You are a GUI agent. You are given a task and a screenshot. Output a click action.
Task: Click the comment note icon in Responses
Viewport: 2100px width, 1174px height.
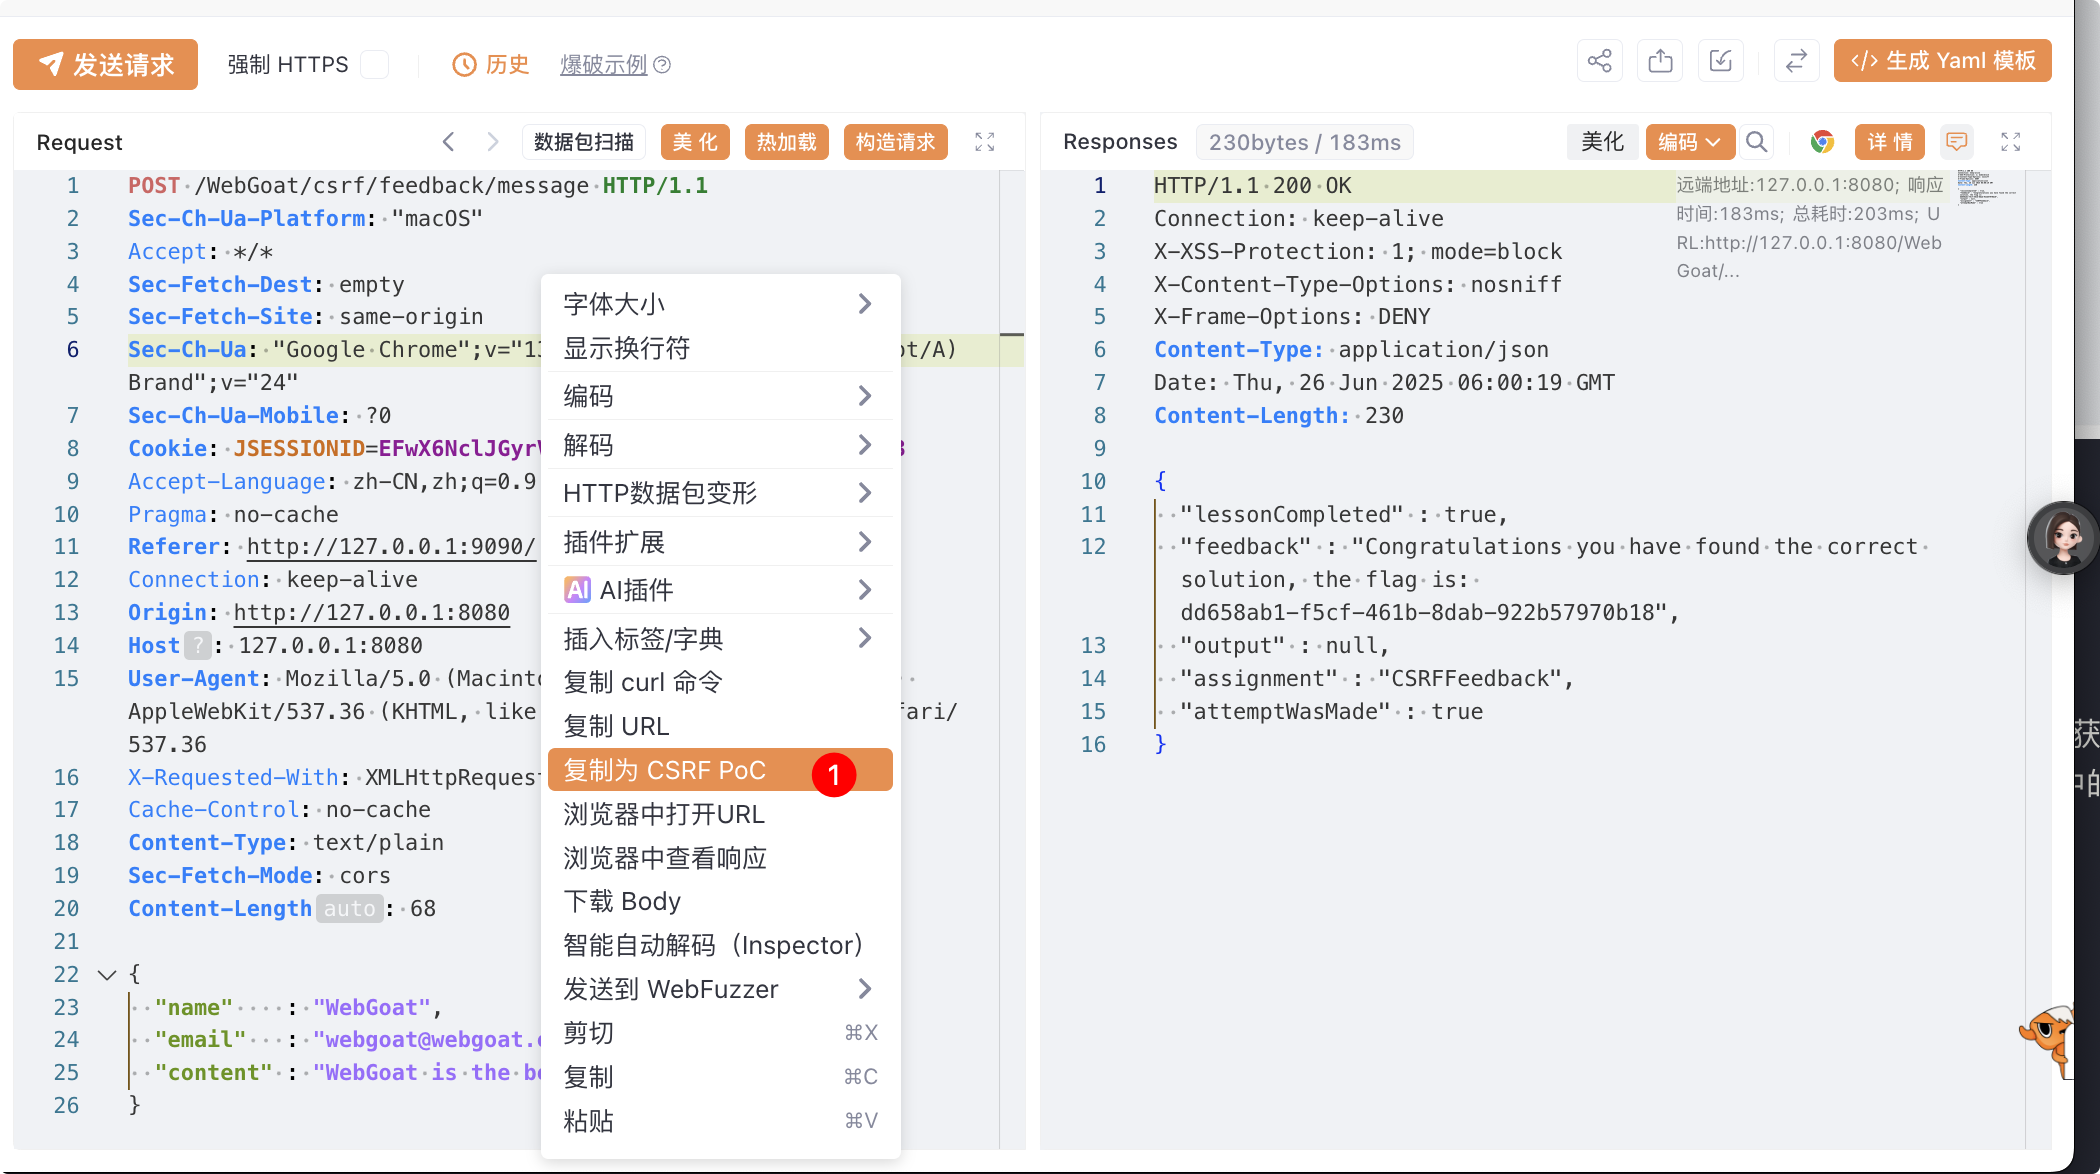pos(1956,142)
